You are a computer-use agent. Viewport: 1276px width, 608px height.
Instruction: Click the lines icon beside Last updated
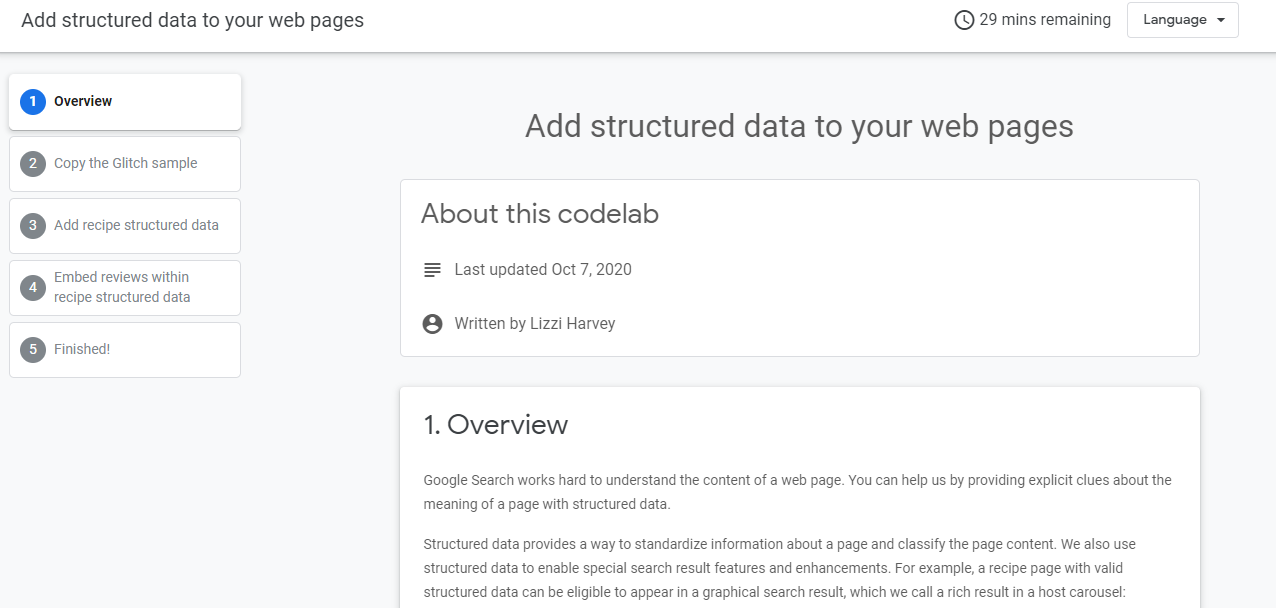[432, 270]
